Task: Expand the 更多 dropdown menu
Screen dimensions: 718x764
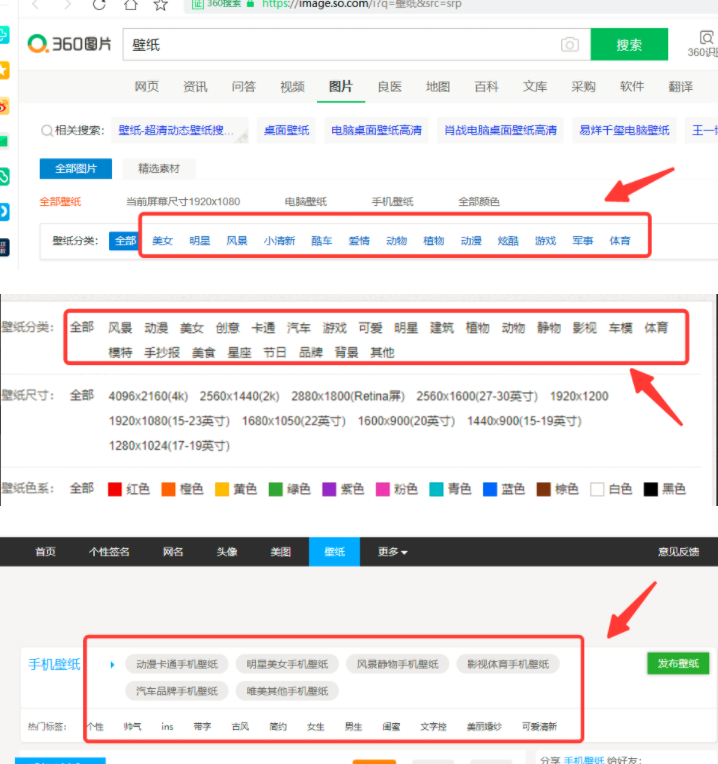Action: pos(393,552)
